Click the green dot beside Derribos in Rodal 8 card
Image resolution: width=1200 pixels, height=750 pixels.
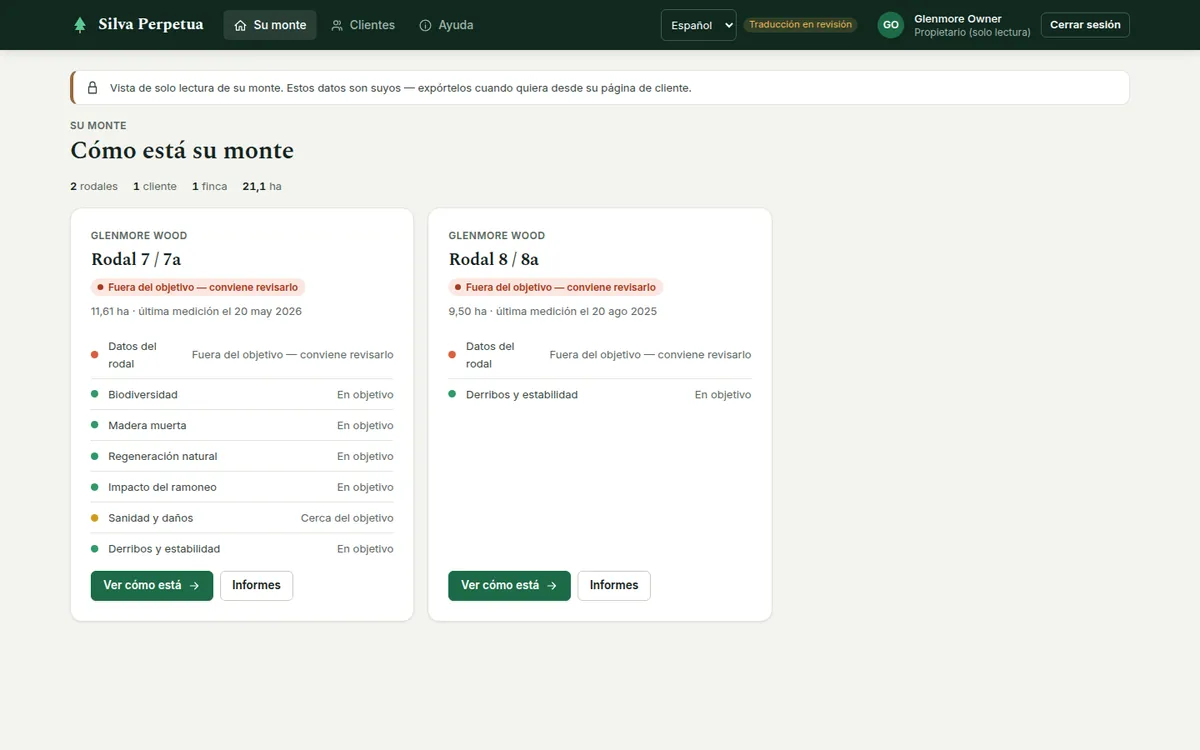tap(452, 394)
